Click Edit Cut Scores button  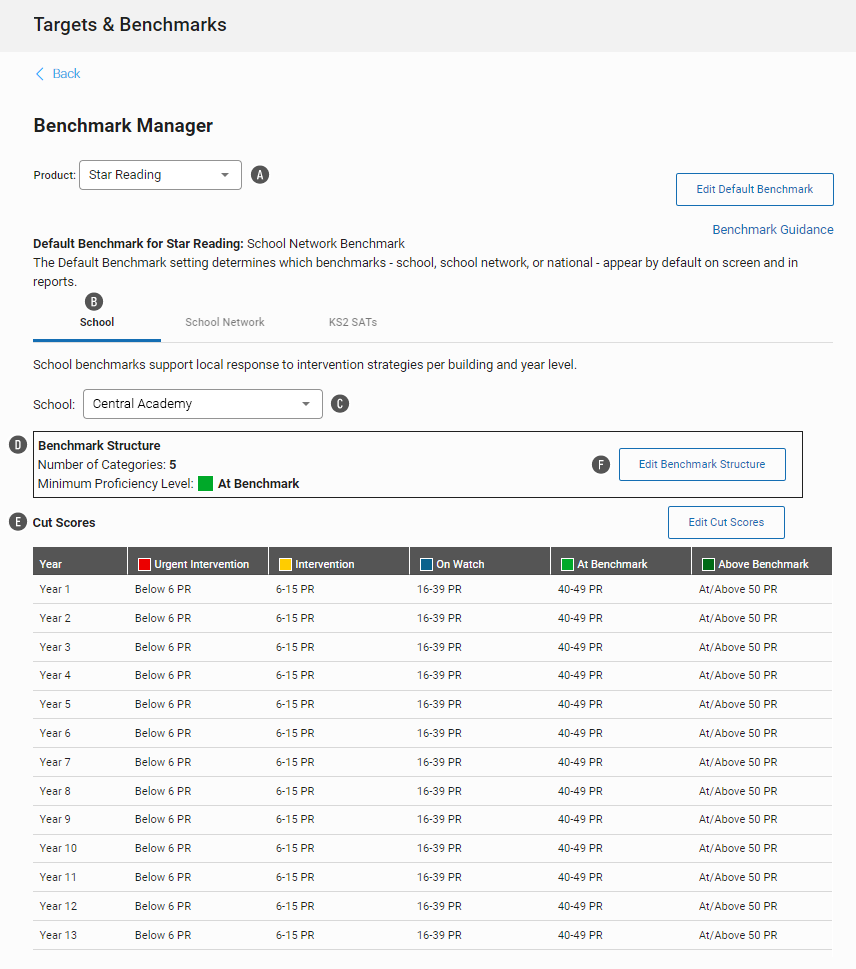(x=726, y=522)
